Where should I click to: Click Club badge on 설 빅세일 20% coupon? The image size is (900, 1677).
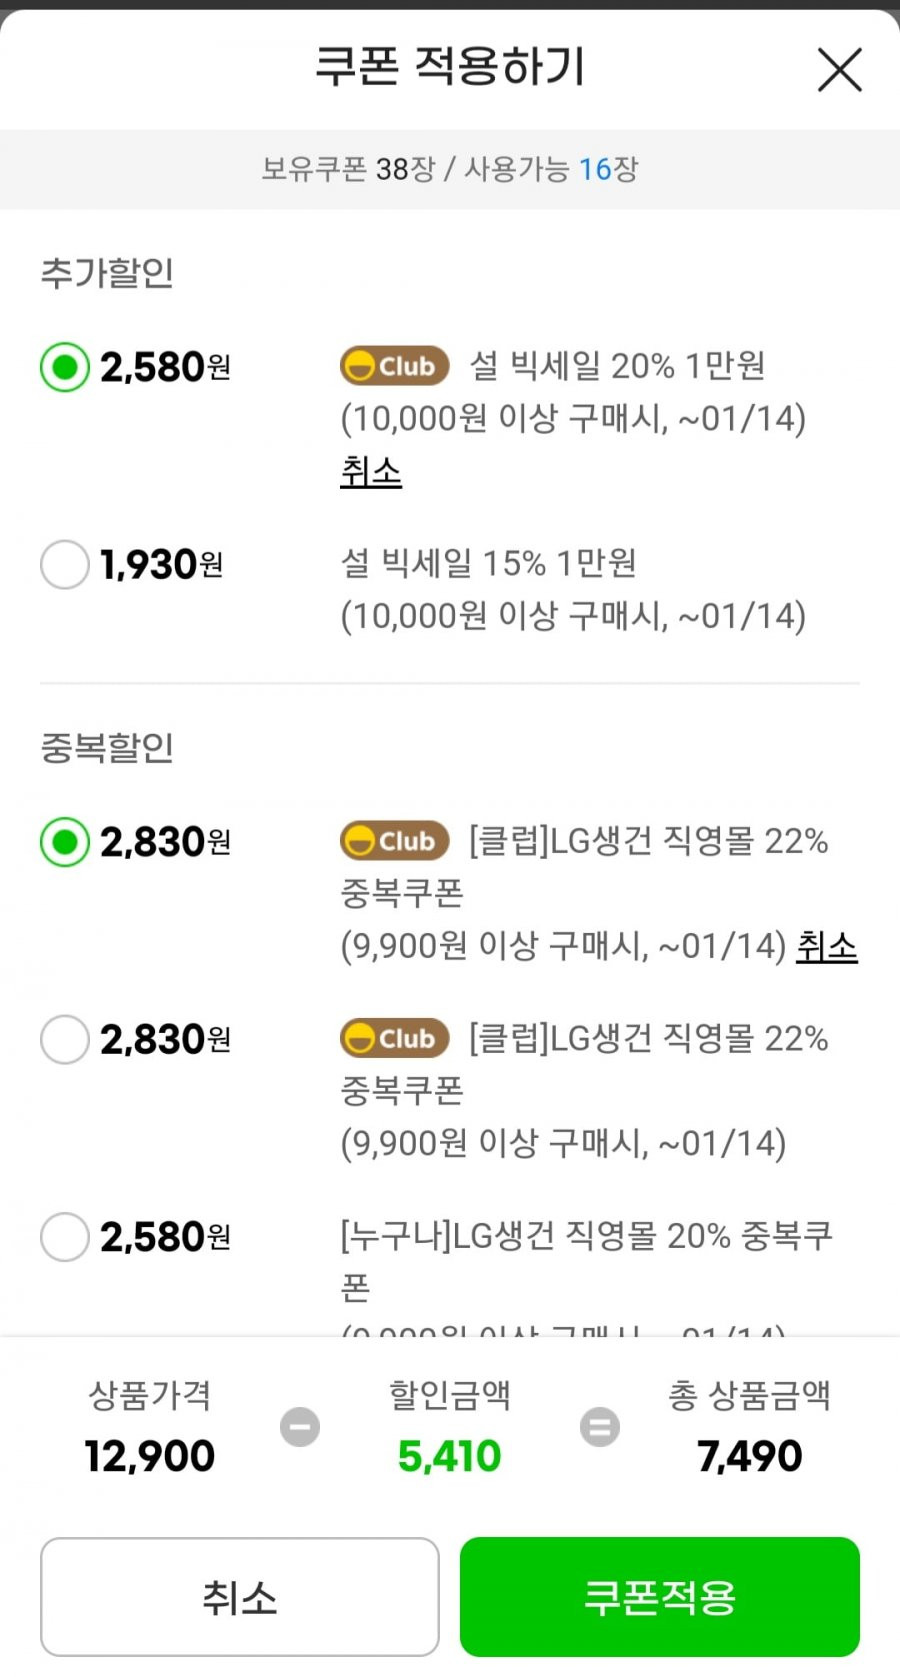pyautogui.click(x=395, y=366)
